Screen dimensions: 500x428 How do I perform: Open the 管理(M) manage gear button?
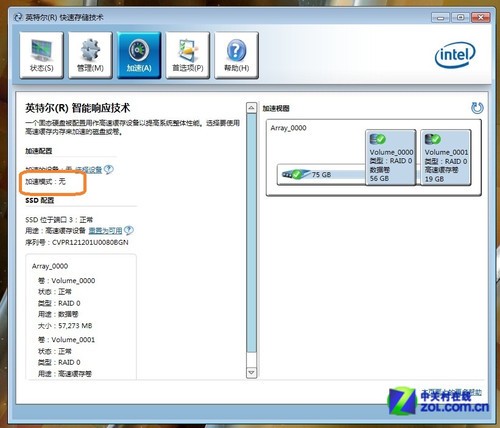pyautogui.click(x=90, y=55)
